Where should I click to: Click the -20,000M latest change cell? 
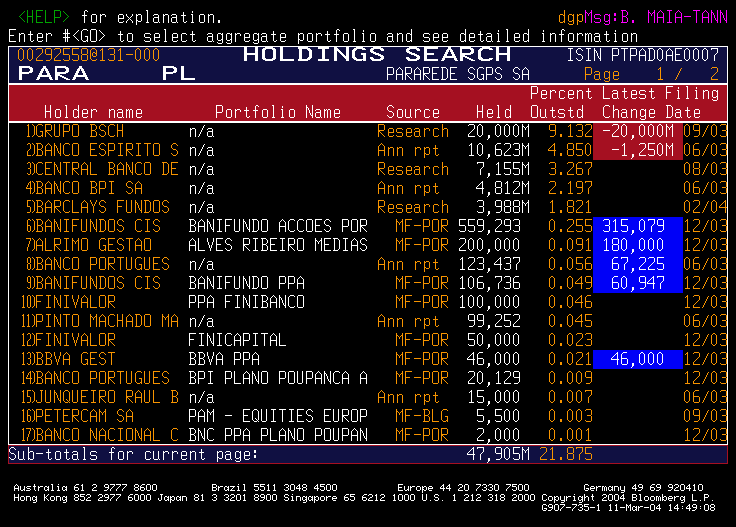click(638, 131)
